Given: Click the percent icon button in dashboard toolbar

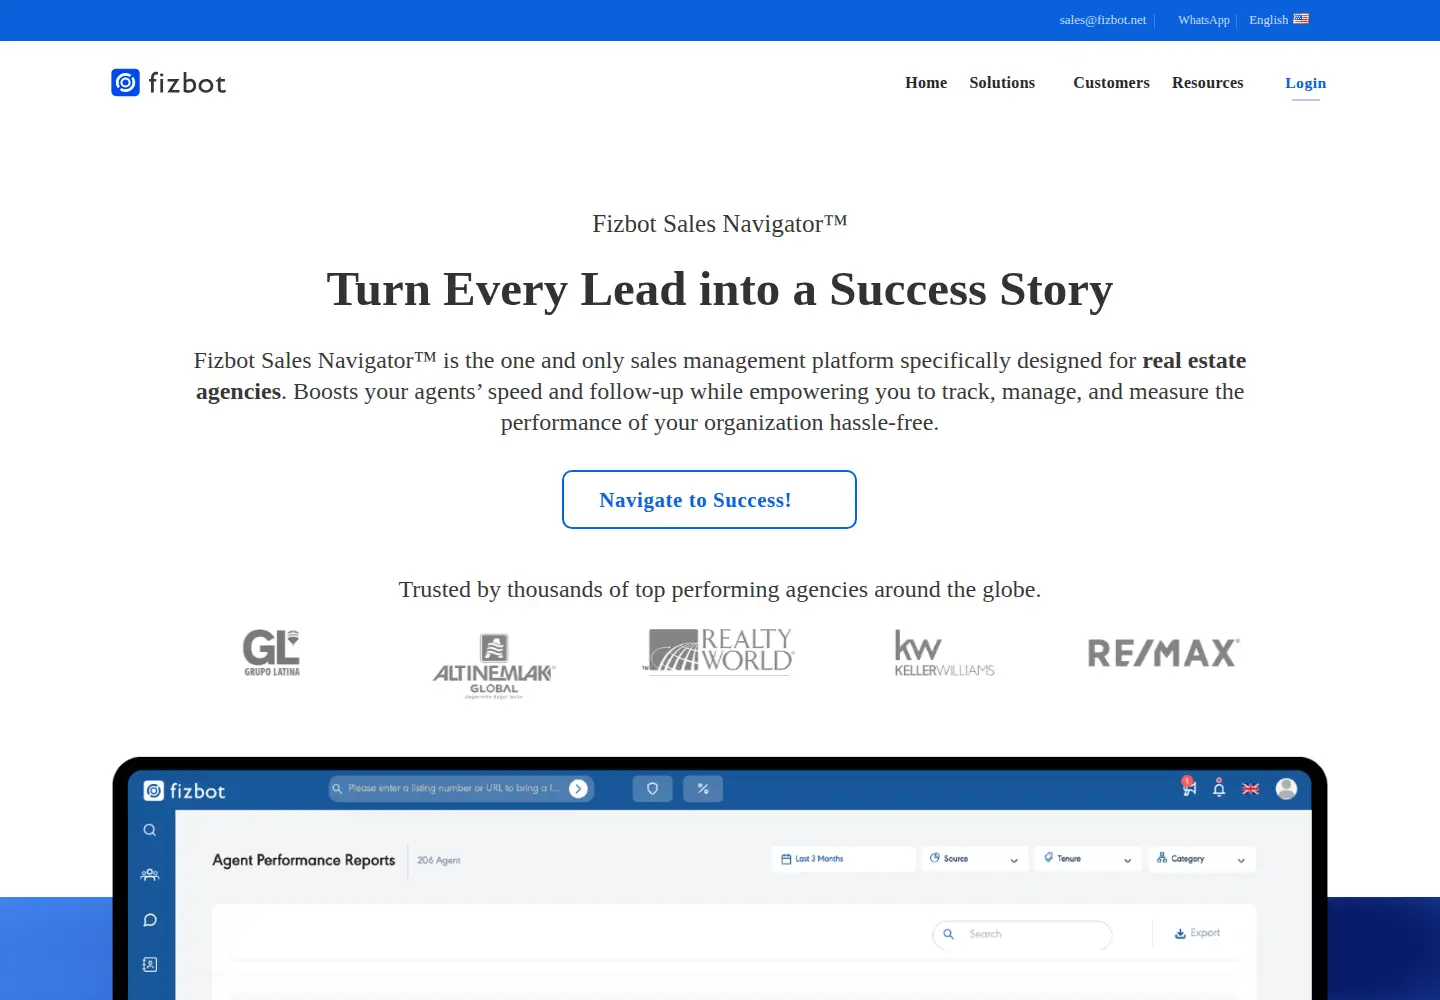Looking at the screenshot, I should [x=703, y=789].
